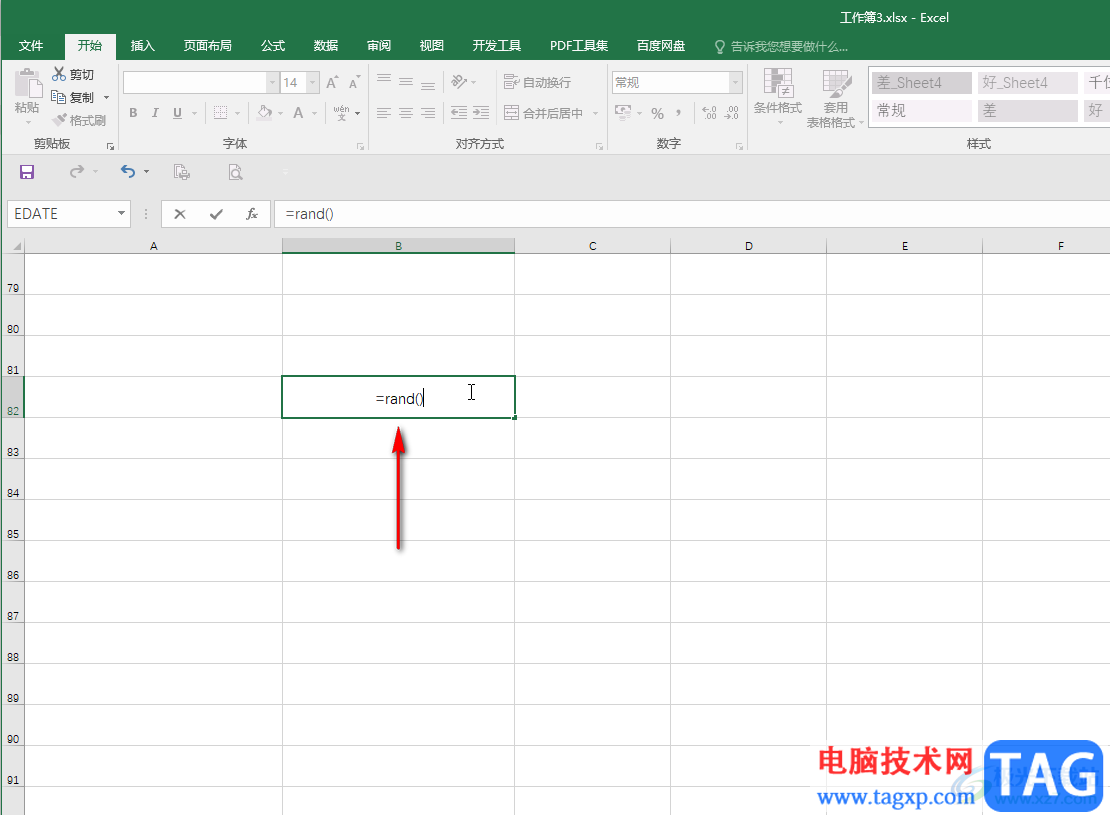Click the Fill Color bucket

point(265,113)
